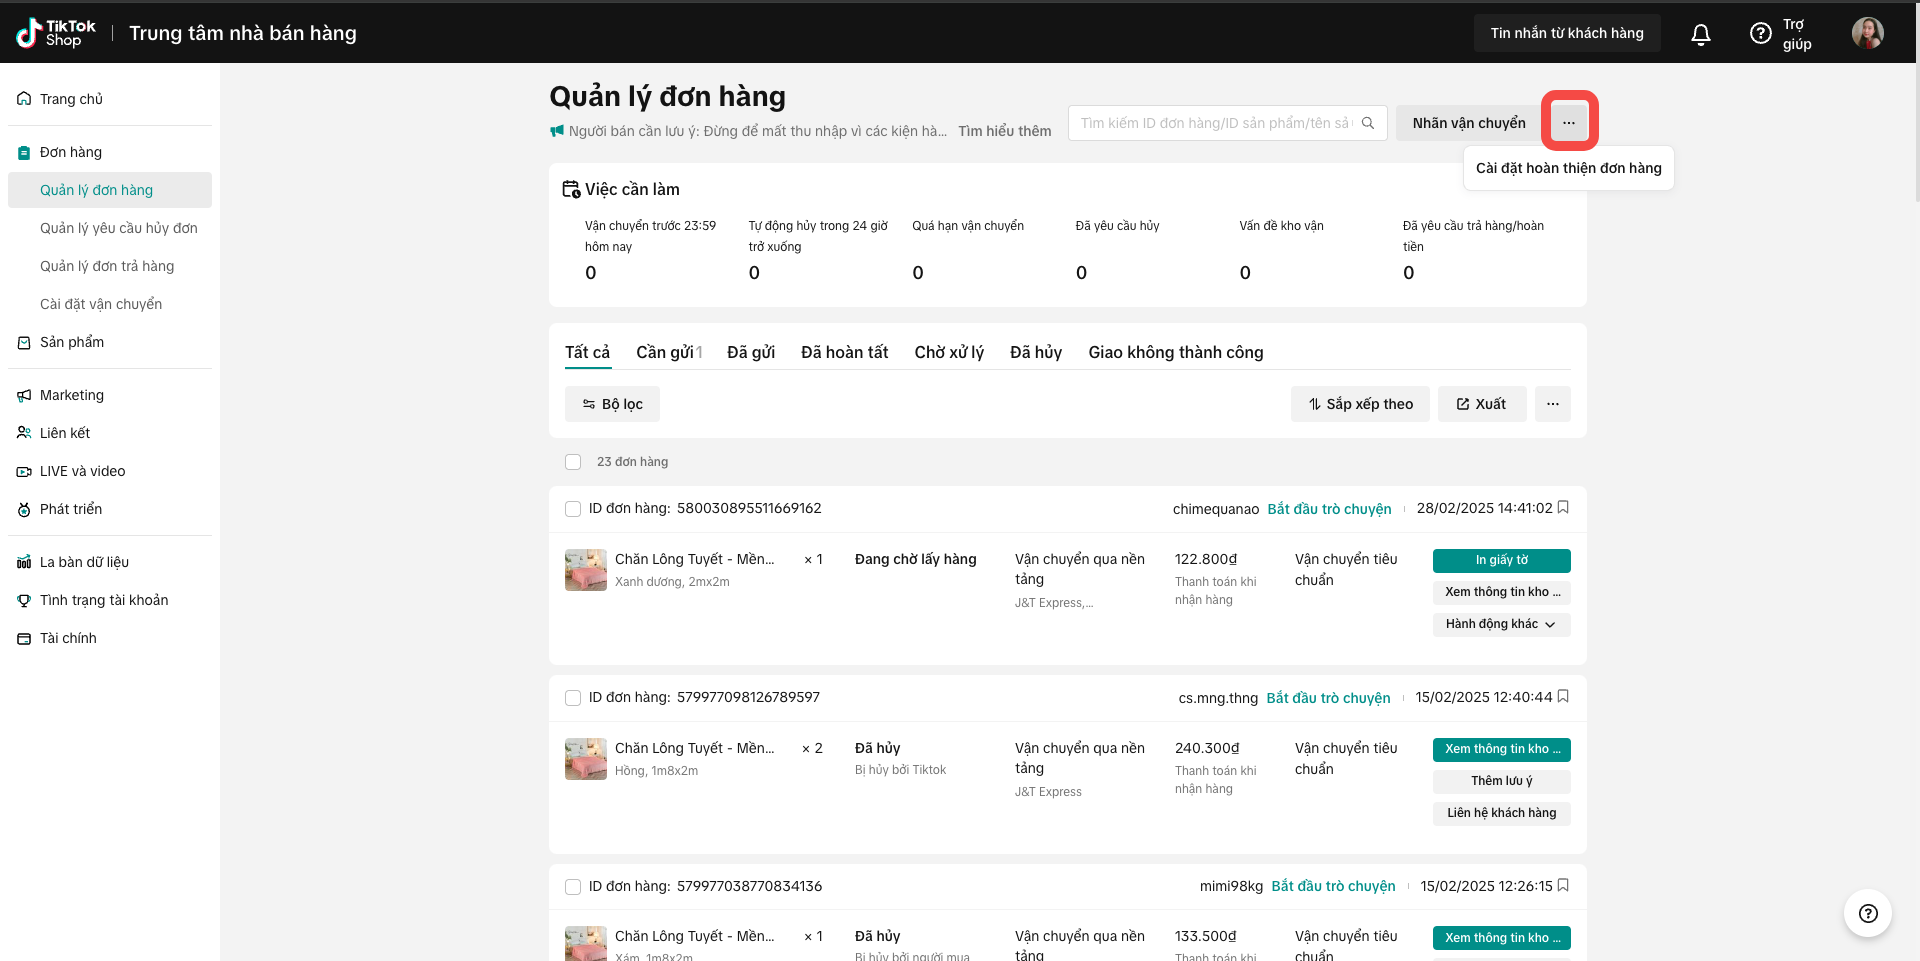Select checkbox for order 579977098126789597
The width and height of the screenshot is (1920, 961).
(x=573, y=698)
